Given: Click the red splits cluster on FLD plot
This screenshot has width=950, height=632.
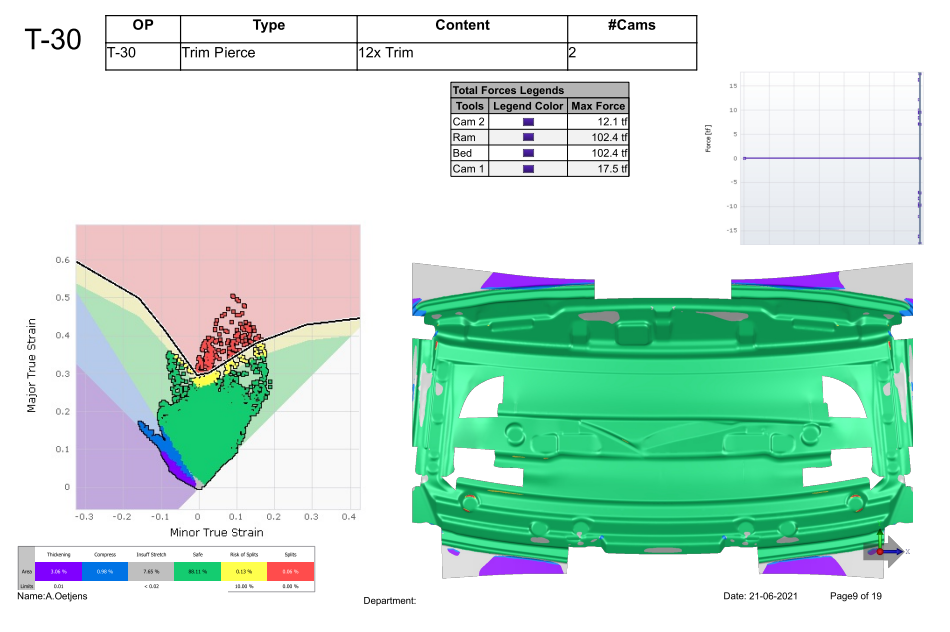Looking at the screenshot, I should pos(229,336).
